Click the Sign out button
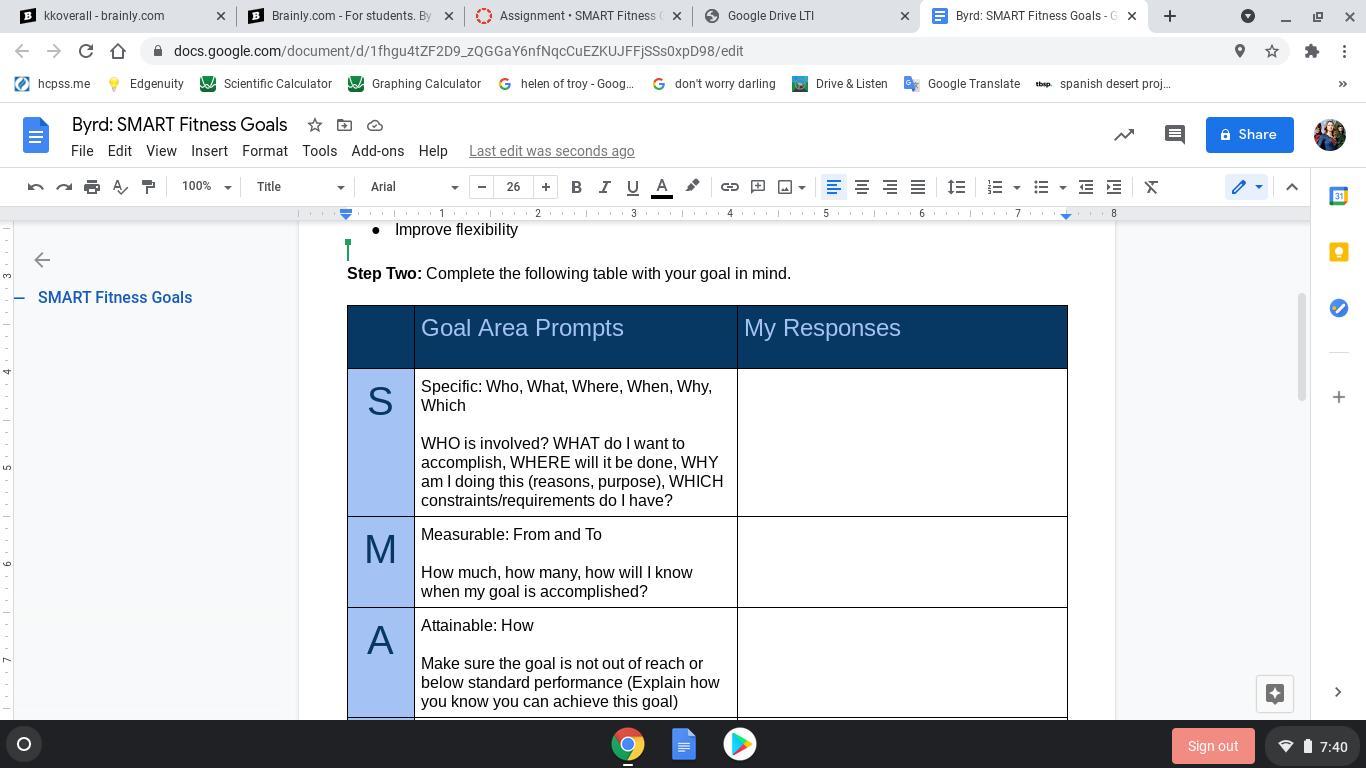 click(x=1213, y=746)
